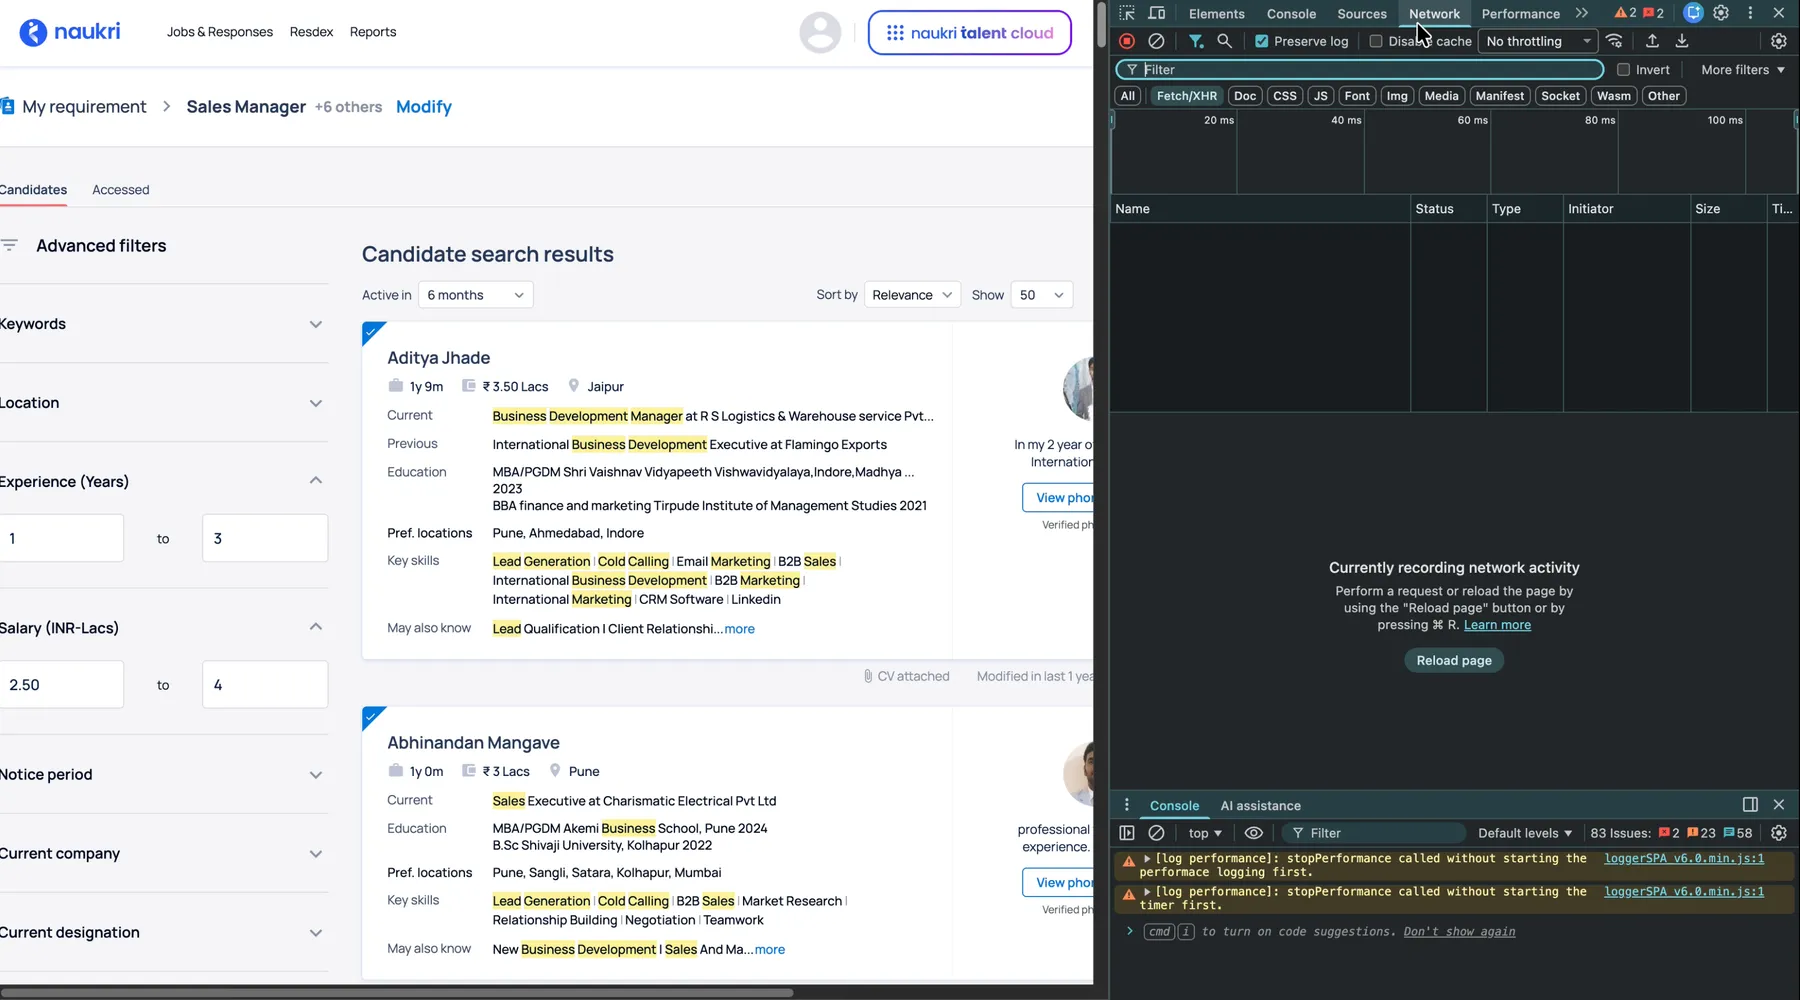Open network search magnifier icon
Image resolution: width=1800 pixels, height=1000 pixels.
[x=1224, y=41]
